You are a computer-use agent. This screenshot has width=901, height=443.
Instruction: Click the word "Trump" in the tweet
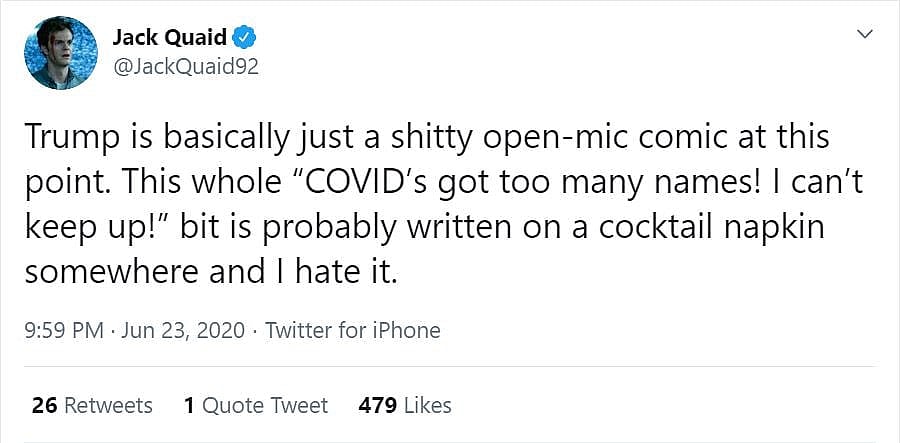[60, 138]
